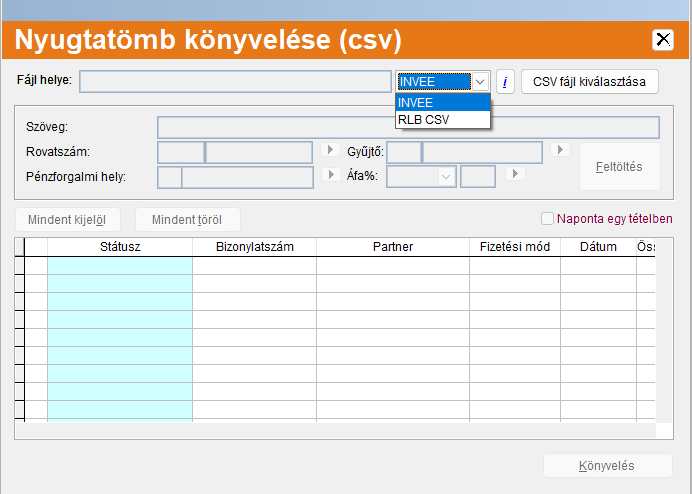The height and width of the screenshot is (494, 692).
Task: Click the Pénzforgalmi hely name field
Action: pos(248,177)
